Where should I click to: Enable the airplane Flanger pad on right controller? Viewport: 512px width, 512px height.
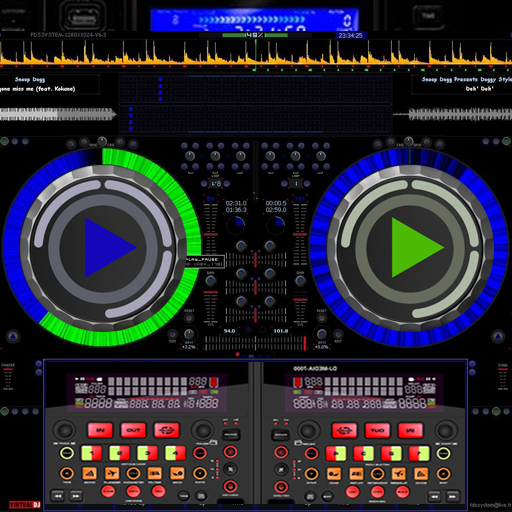click(x=399, y=473)
